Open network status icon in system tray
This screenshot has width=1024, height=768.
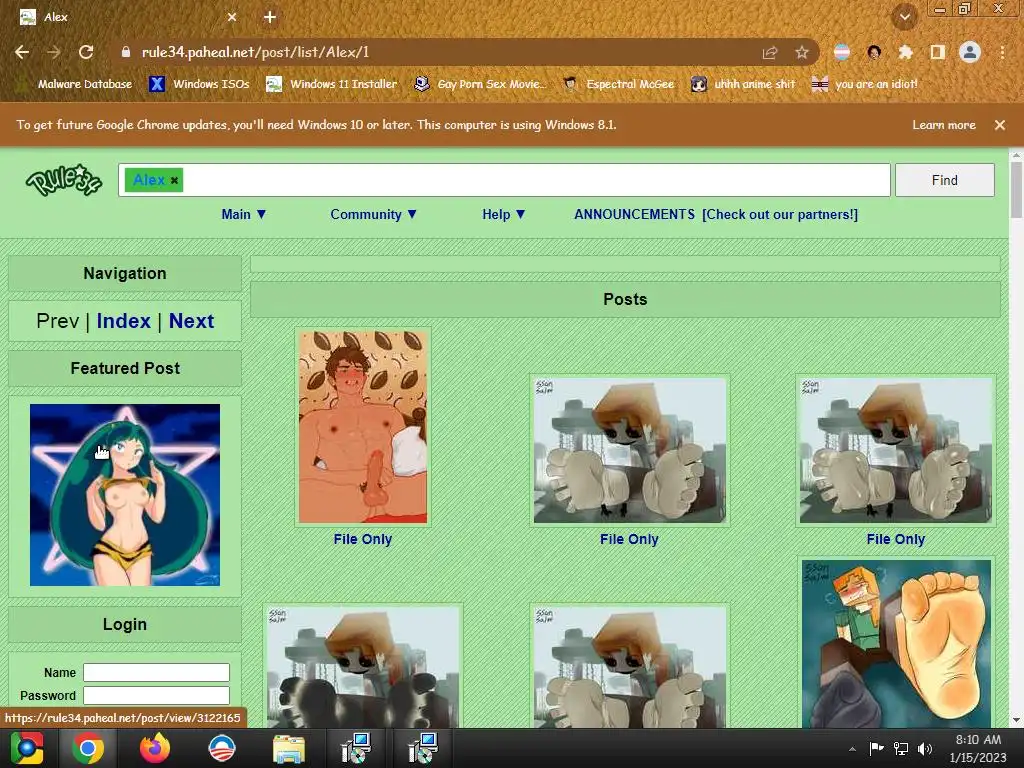click(901, 748)
